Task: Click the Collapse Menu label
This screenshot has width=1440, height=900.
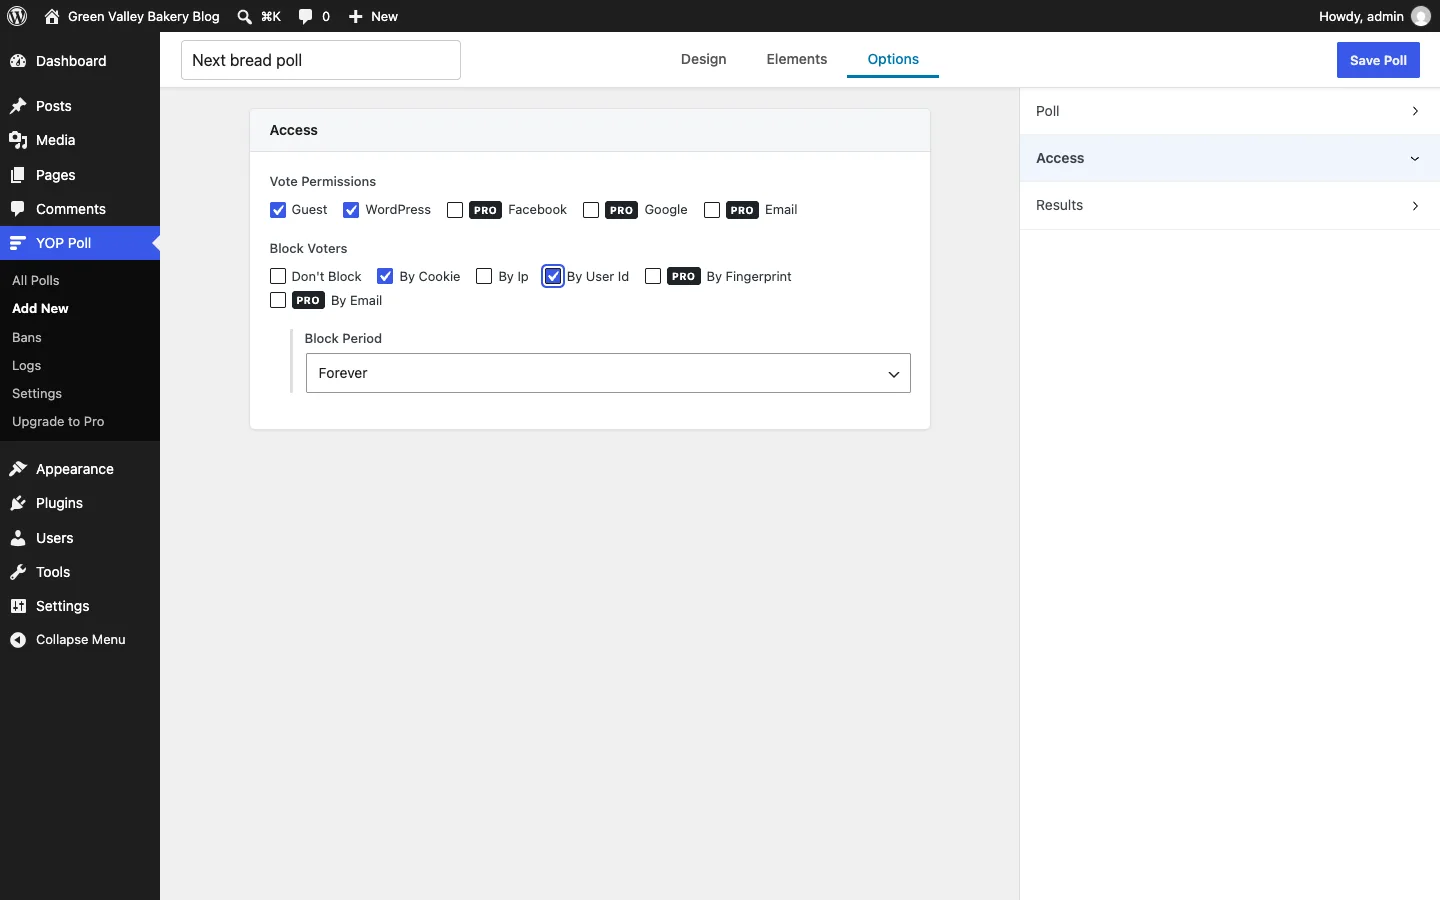Action: click(81, 640)
